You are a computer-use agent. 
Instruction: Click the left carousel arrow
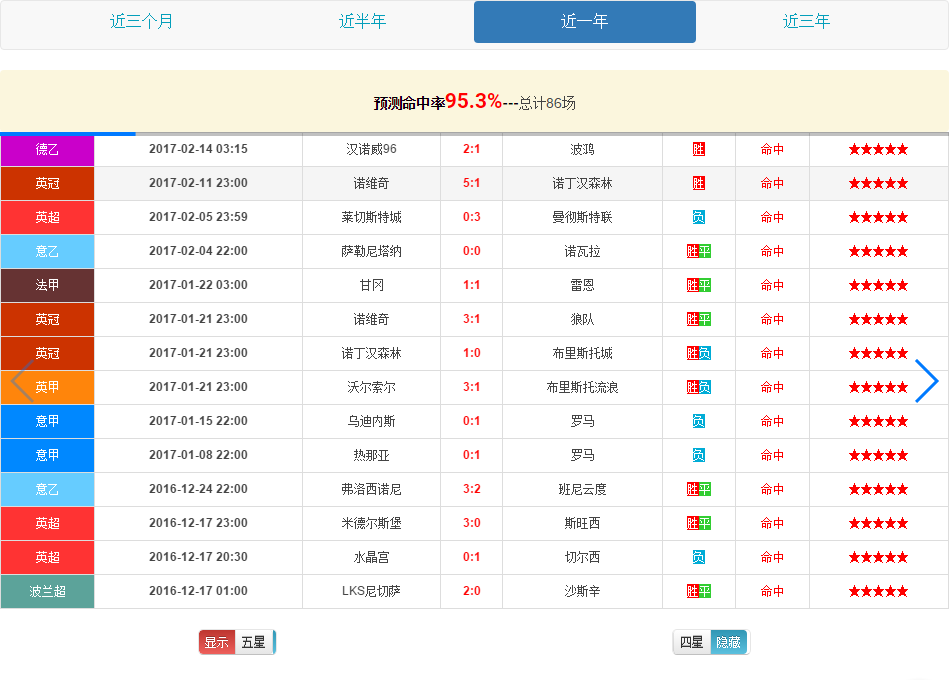(22, 381)
